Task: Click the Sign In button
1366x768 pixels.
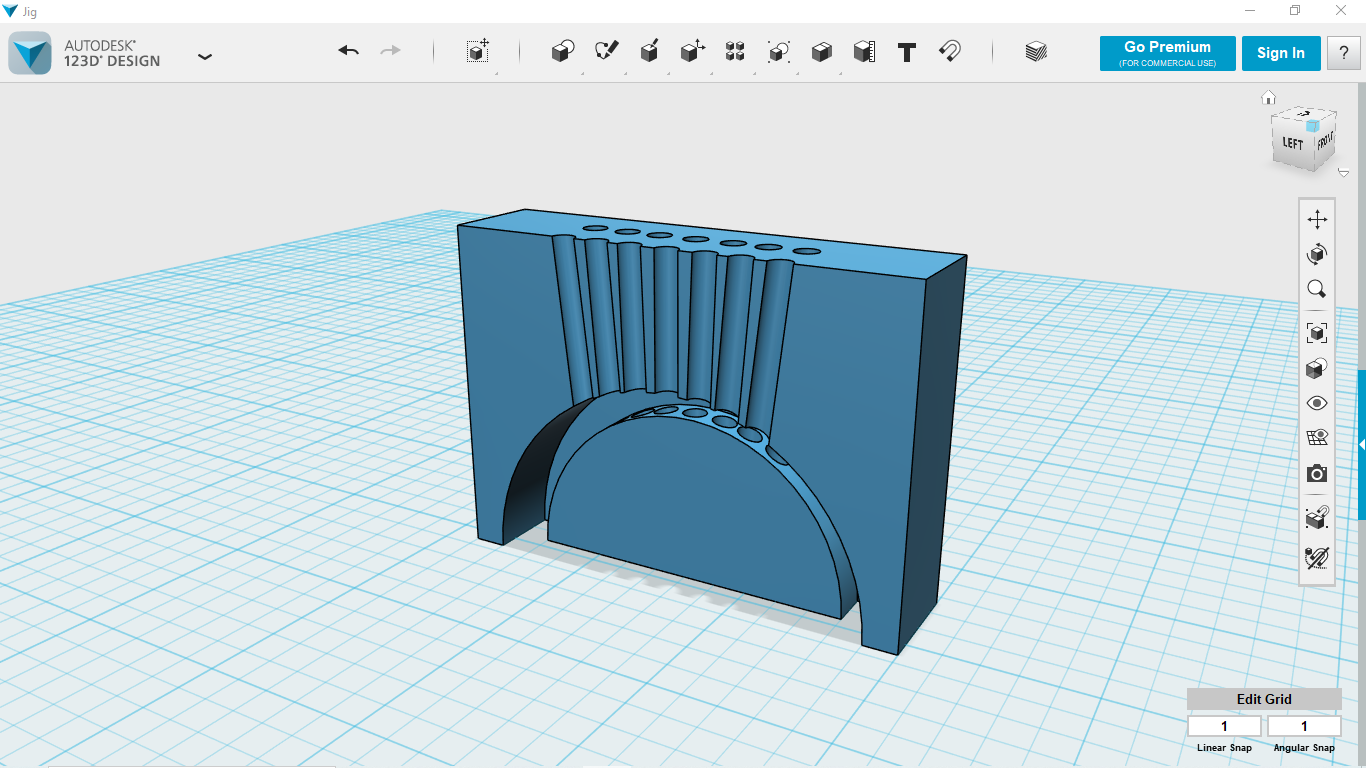Action: (x=1281, y=53)
